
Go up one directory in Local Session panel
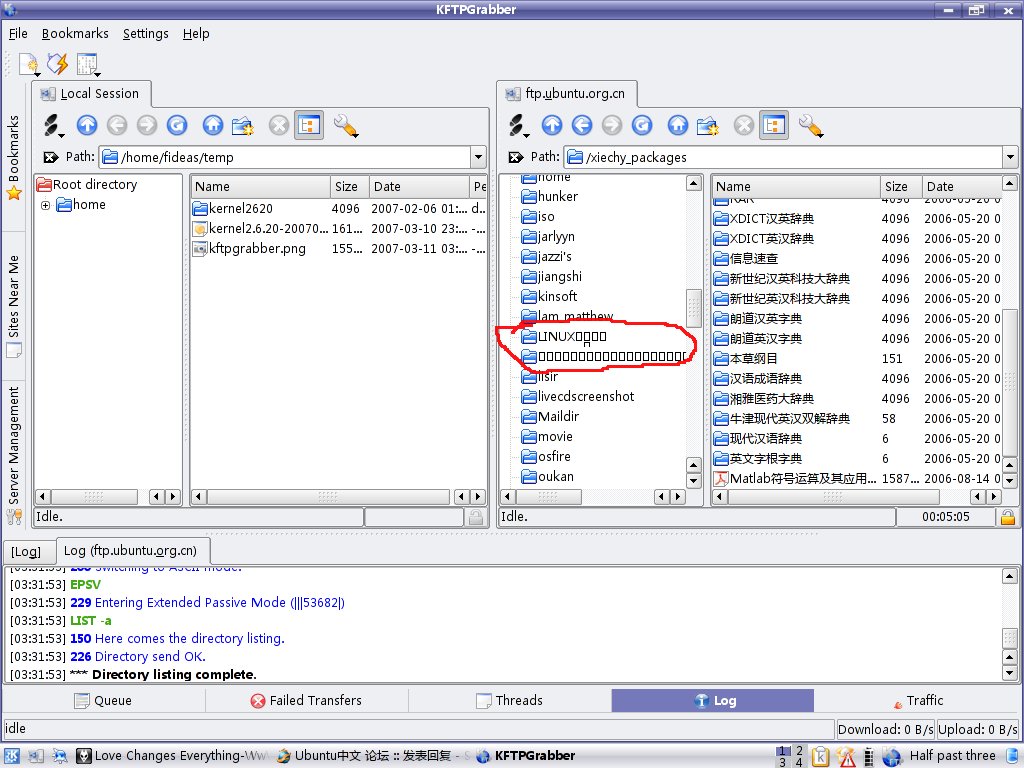click(87, 125)
